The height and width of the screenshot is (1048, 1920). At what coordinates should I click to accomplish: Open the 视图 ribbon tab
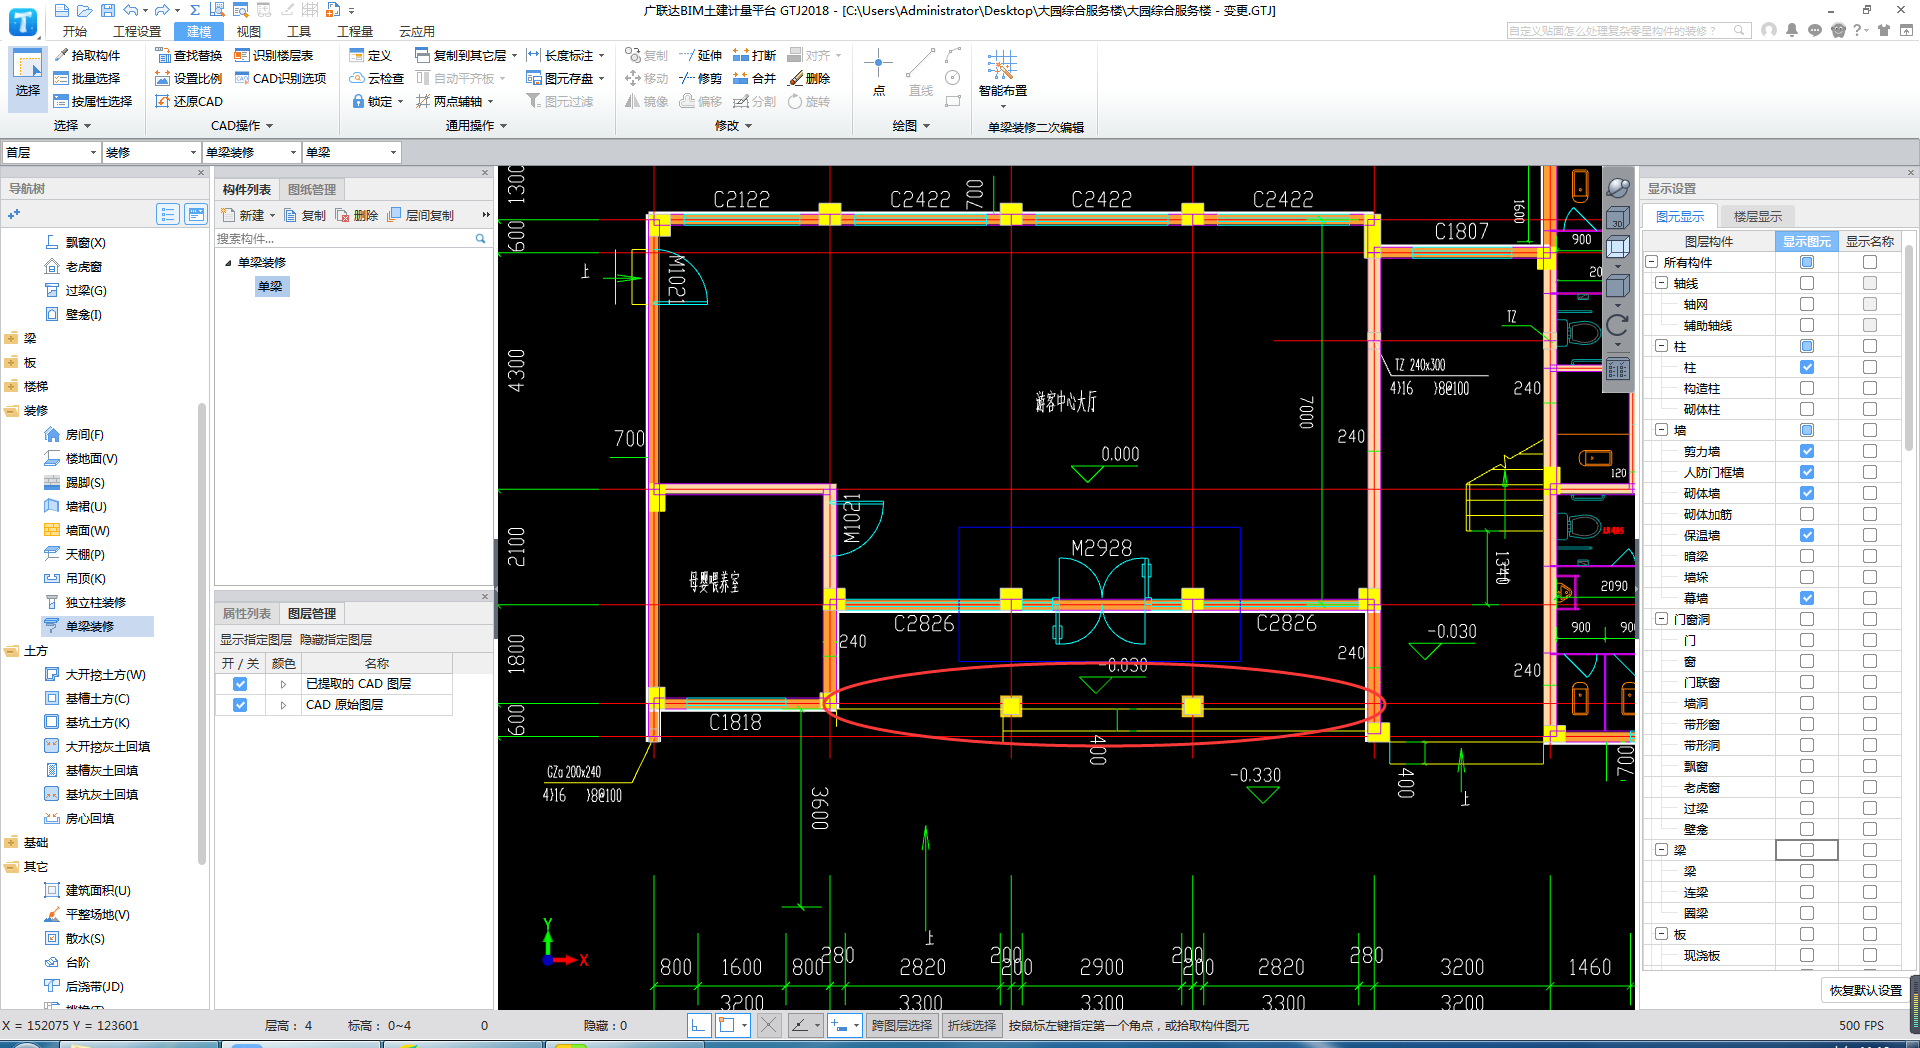click(248, 31)
